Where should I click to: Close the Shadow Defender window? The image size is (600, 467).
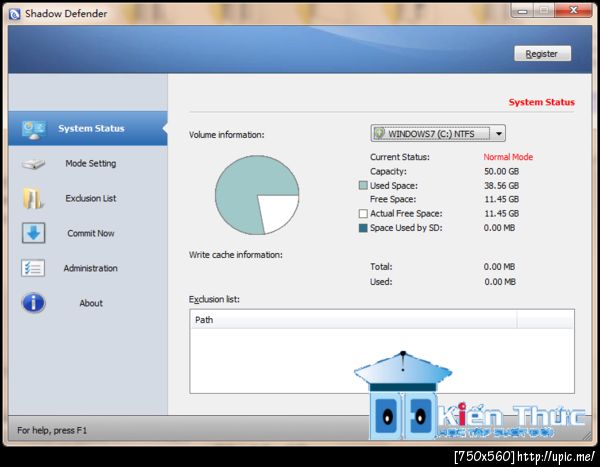coord(573,10)
